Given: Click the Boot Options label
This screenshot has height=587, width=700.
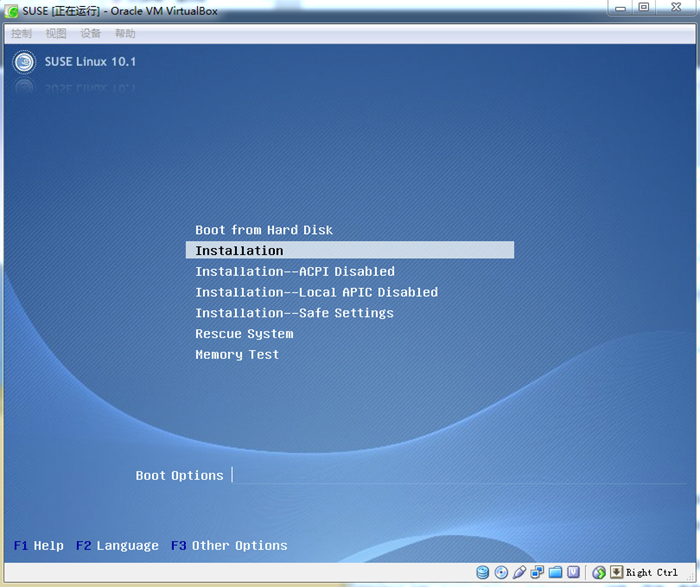Looking at the screenshot, I should pyautogui.click(x=179, y=475).
